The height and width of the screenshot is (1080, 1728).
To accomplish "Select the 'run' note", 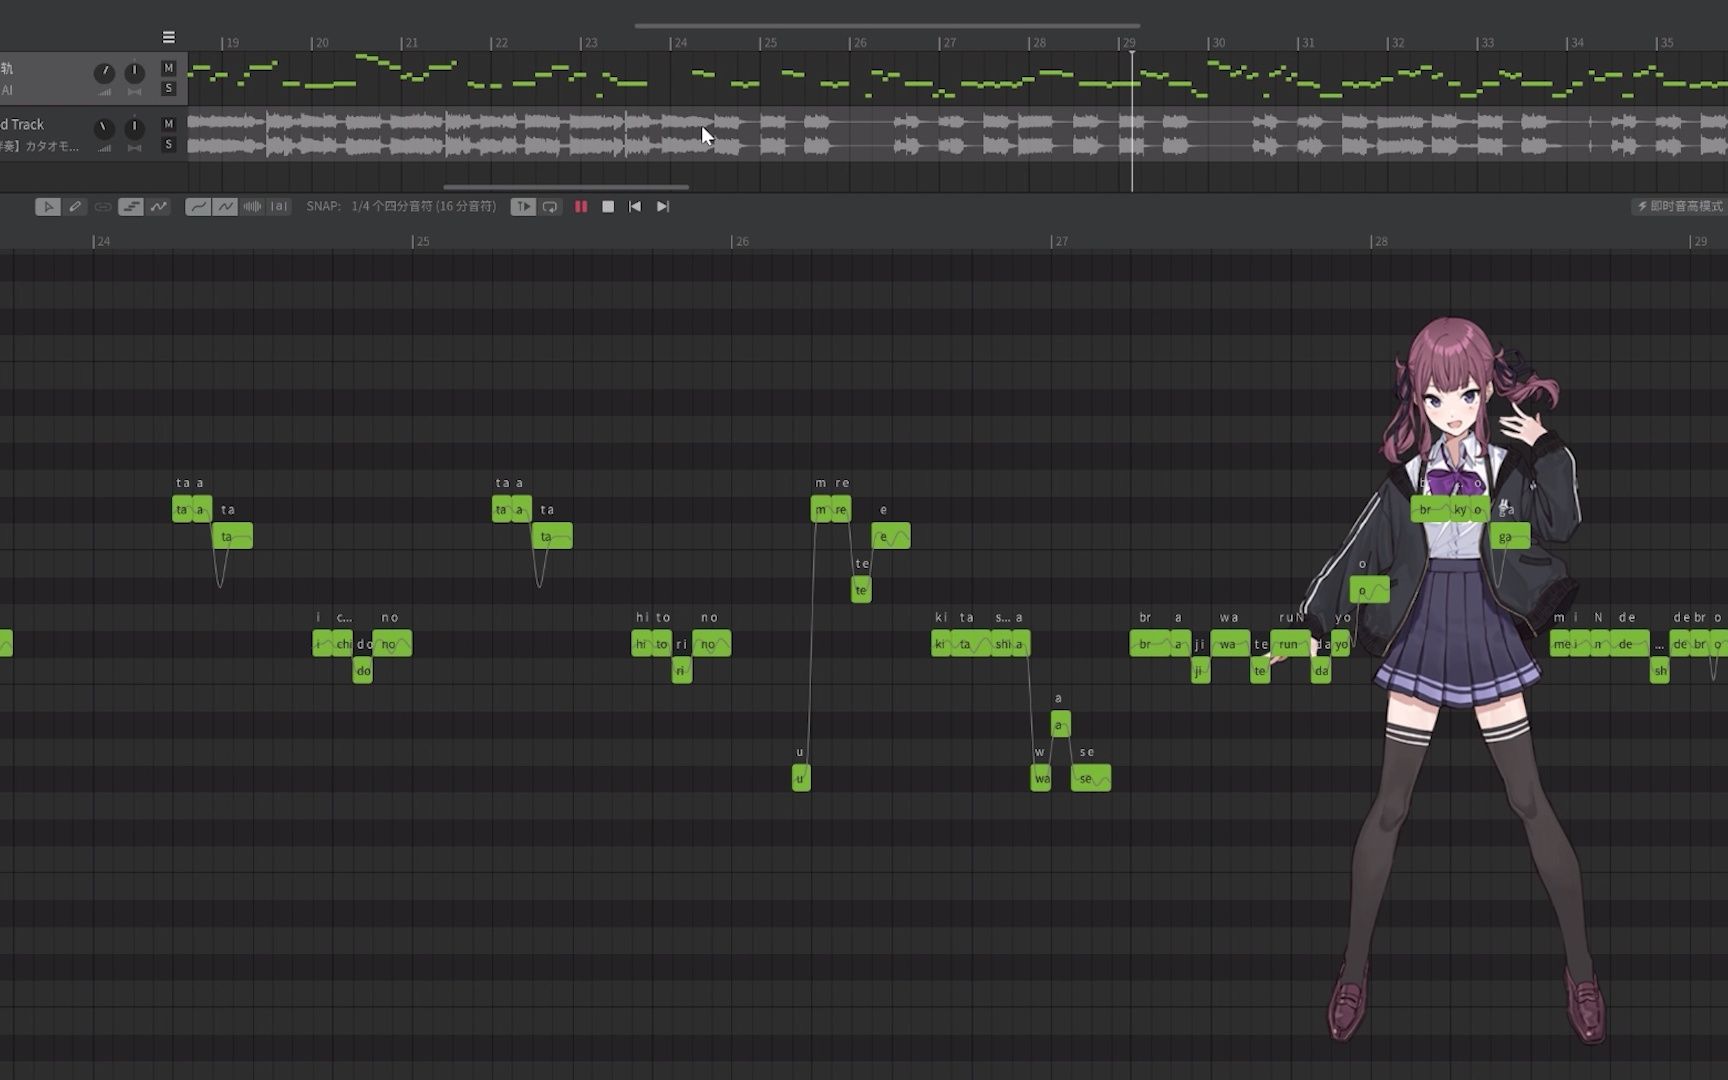I will tap(1290, 644).
